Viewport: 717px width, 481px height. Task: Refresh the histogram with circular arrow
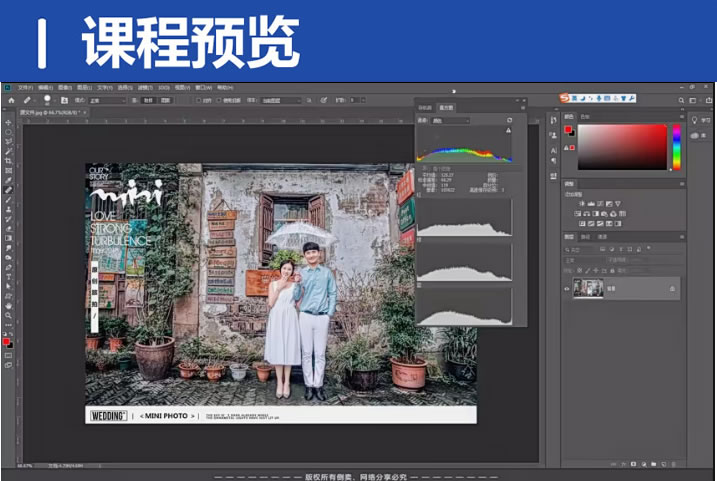coord(509,120)
